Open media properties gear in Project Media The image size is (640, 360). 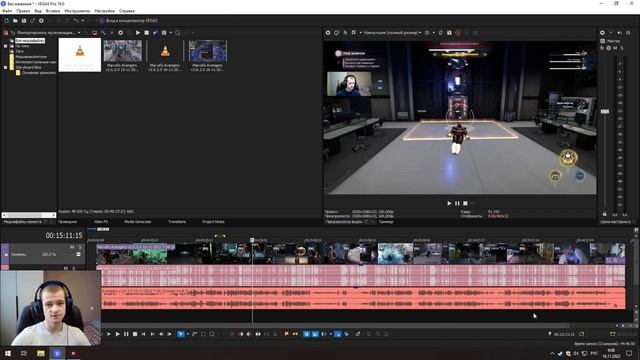pos(120,33)
